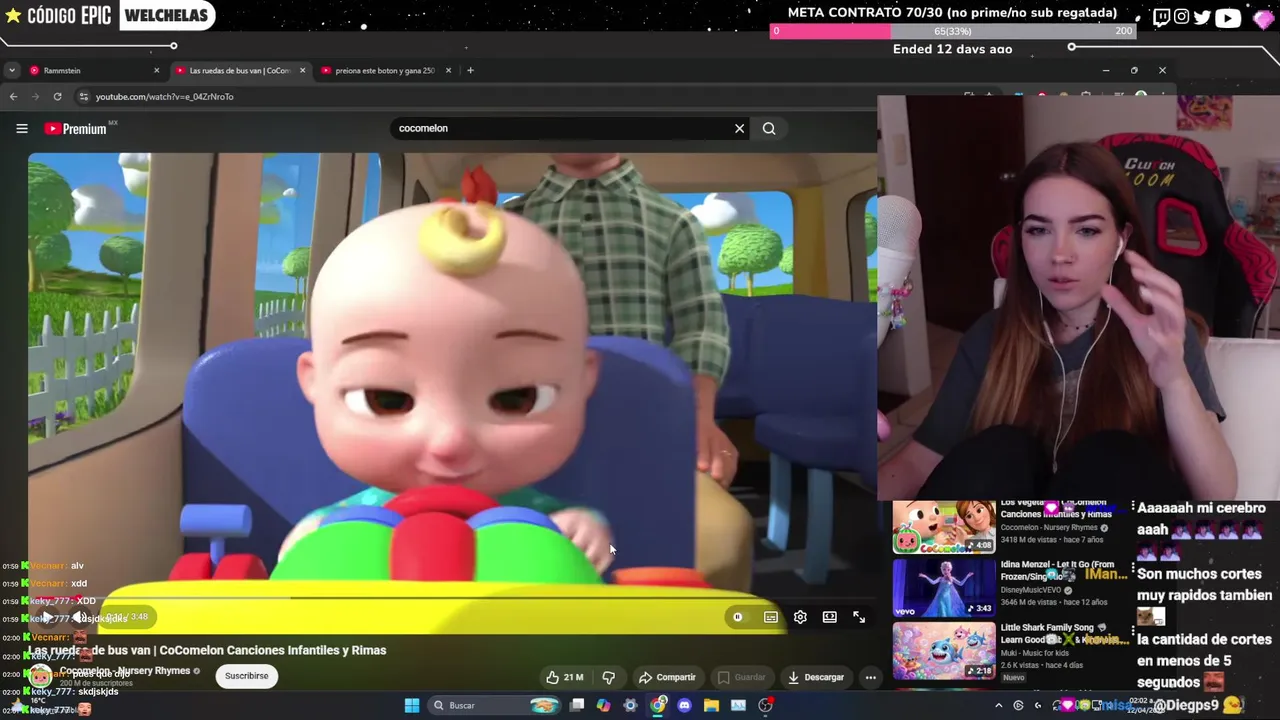The width and height of the screenshot is (1280, 720).
Task: Open the Idina Menzel Let It Go thumbnail
Action: 944,587
